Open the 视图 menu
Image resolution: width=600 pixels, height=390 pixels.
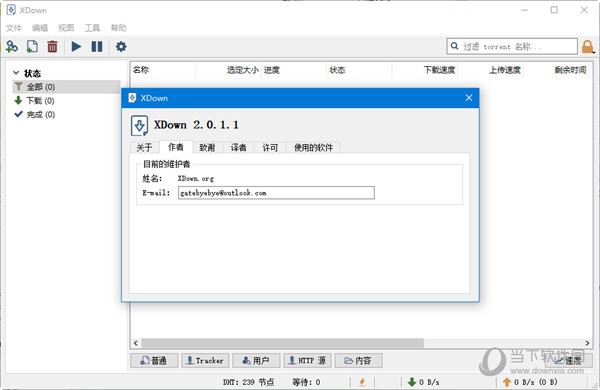(66, 28)
